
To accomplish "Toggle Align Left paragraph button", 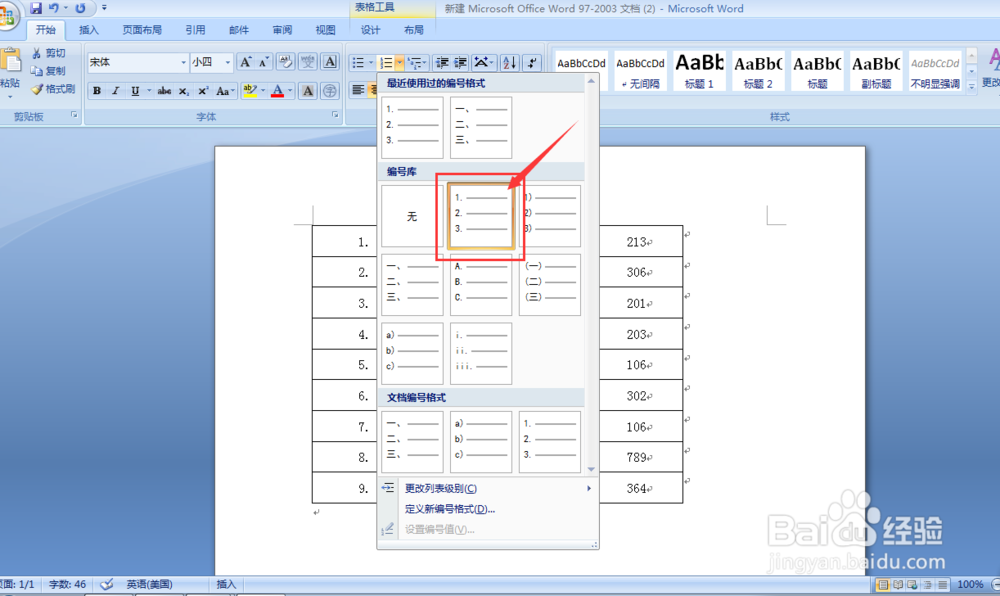I will click(x=358, y=91).
